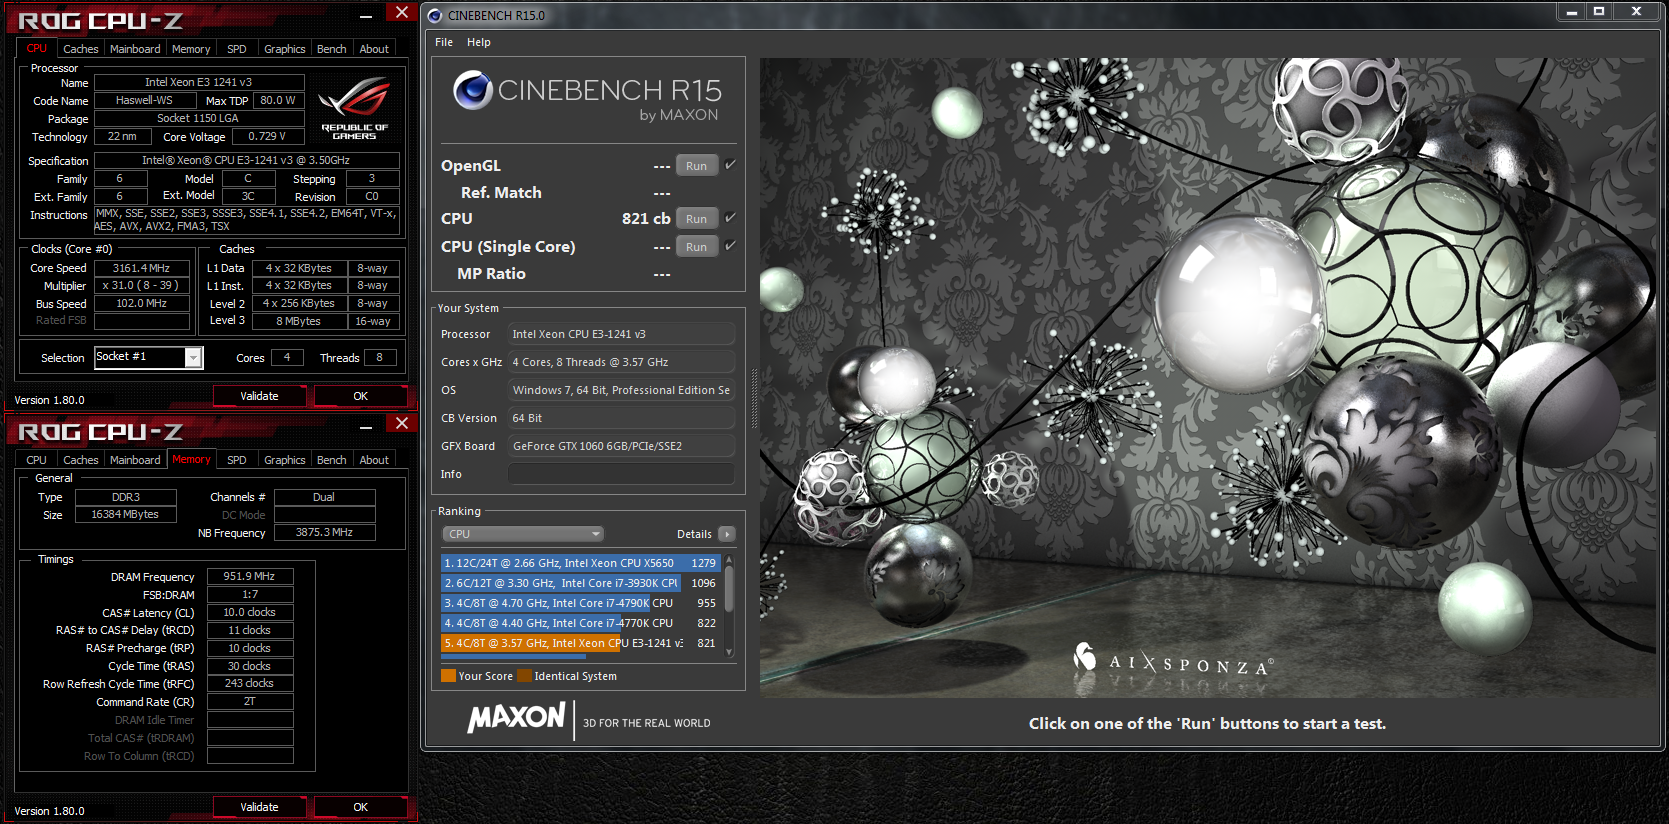Select ranking entry Intel Xeon CPU X5650

point(581,563)
